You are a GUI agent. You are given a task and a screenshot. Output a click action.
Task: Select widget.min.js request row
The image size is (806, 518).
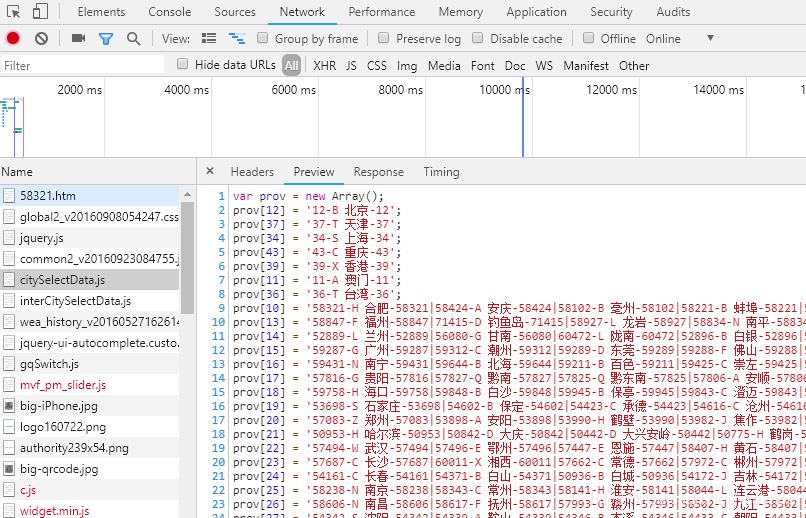90,511
